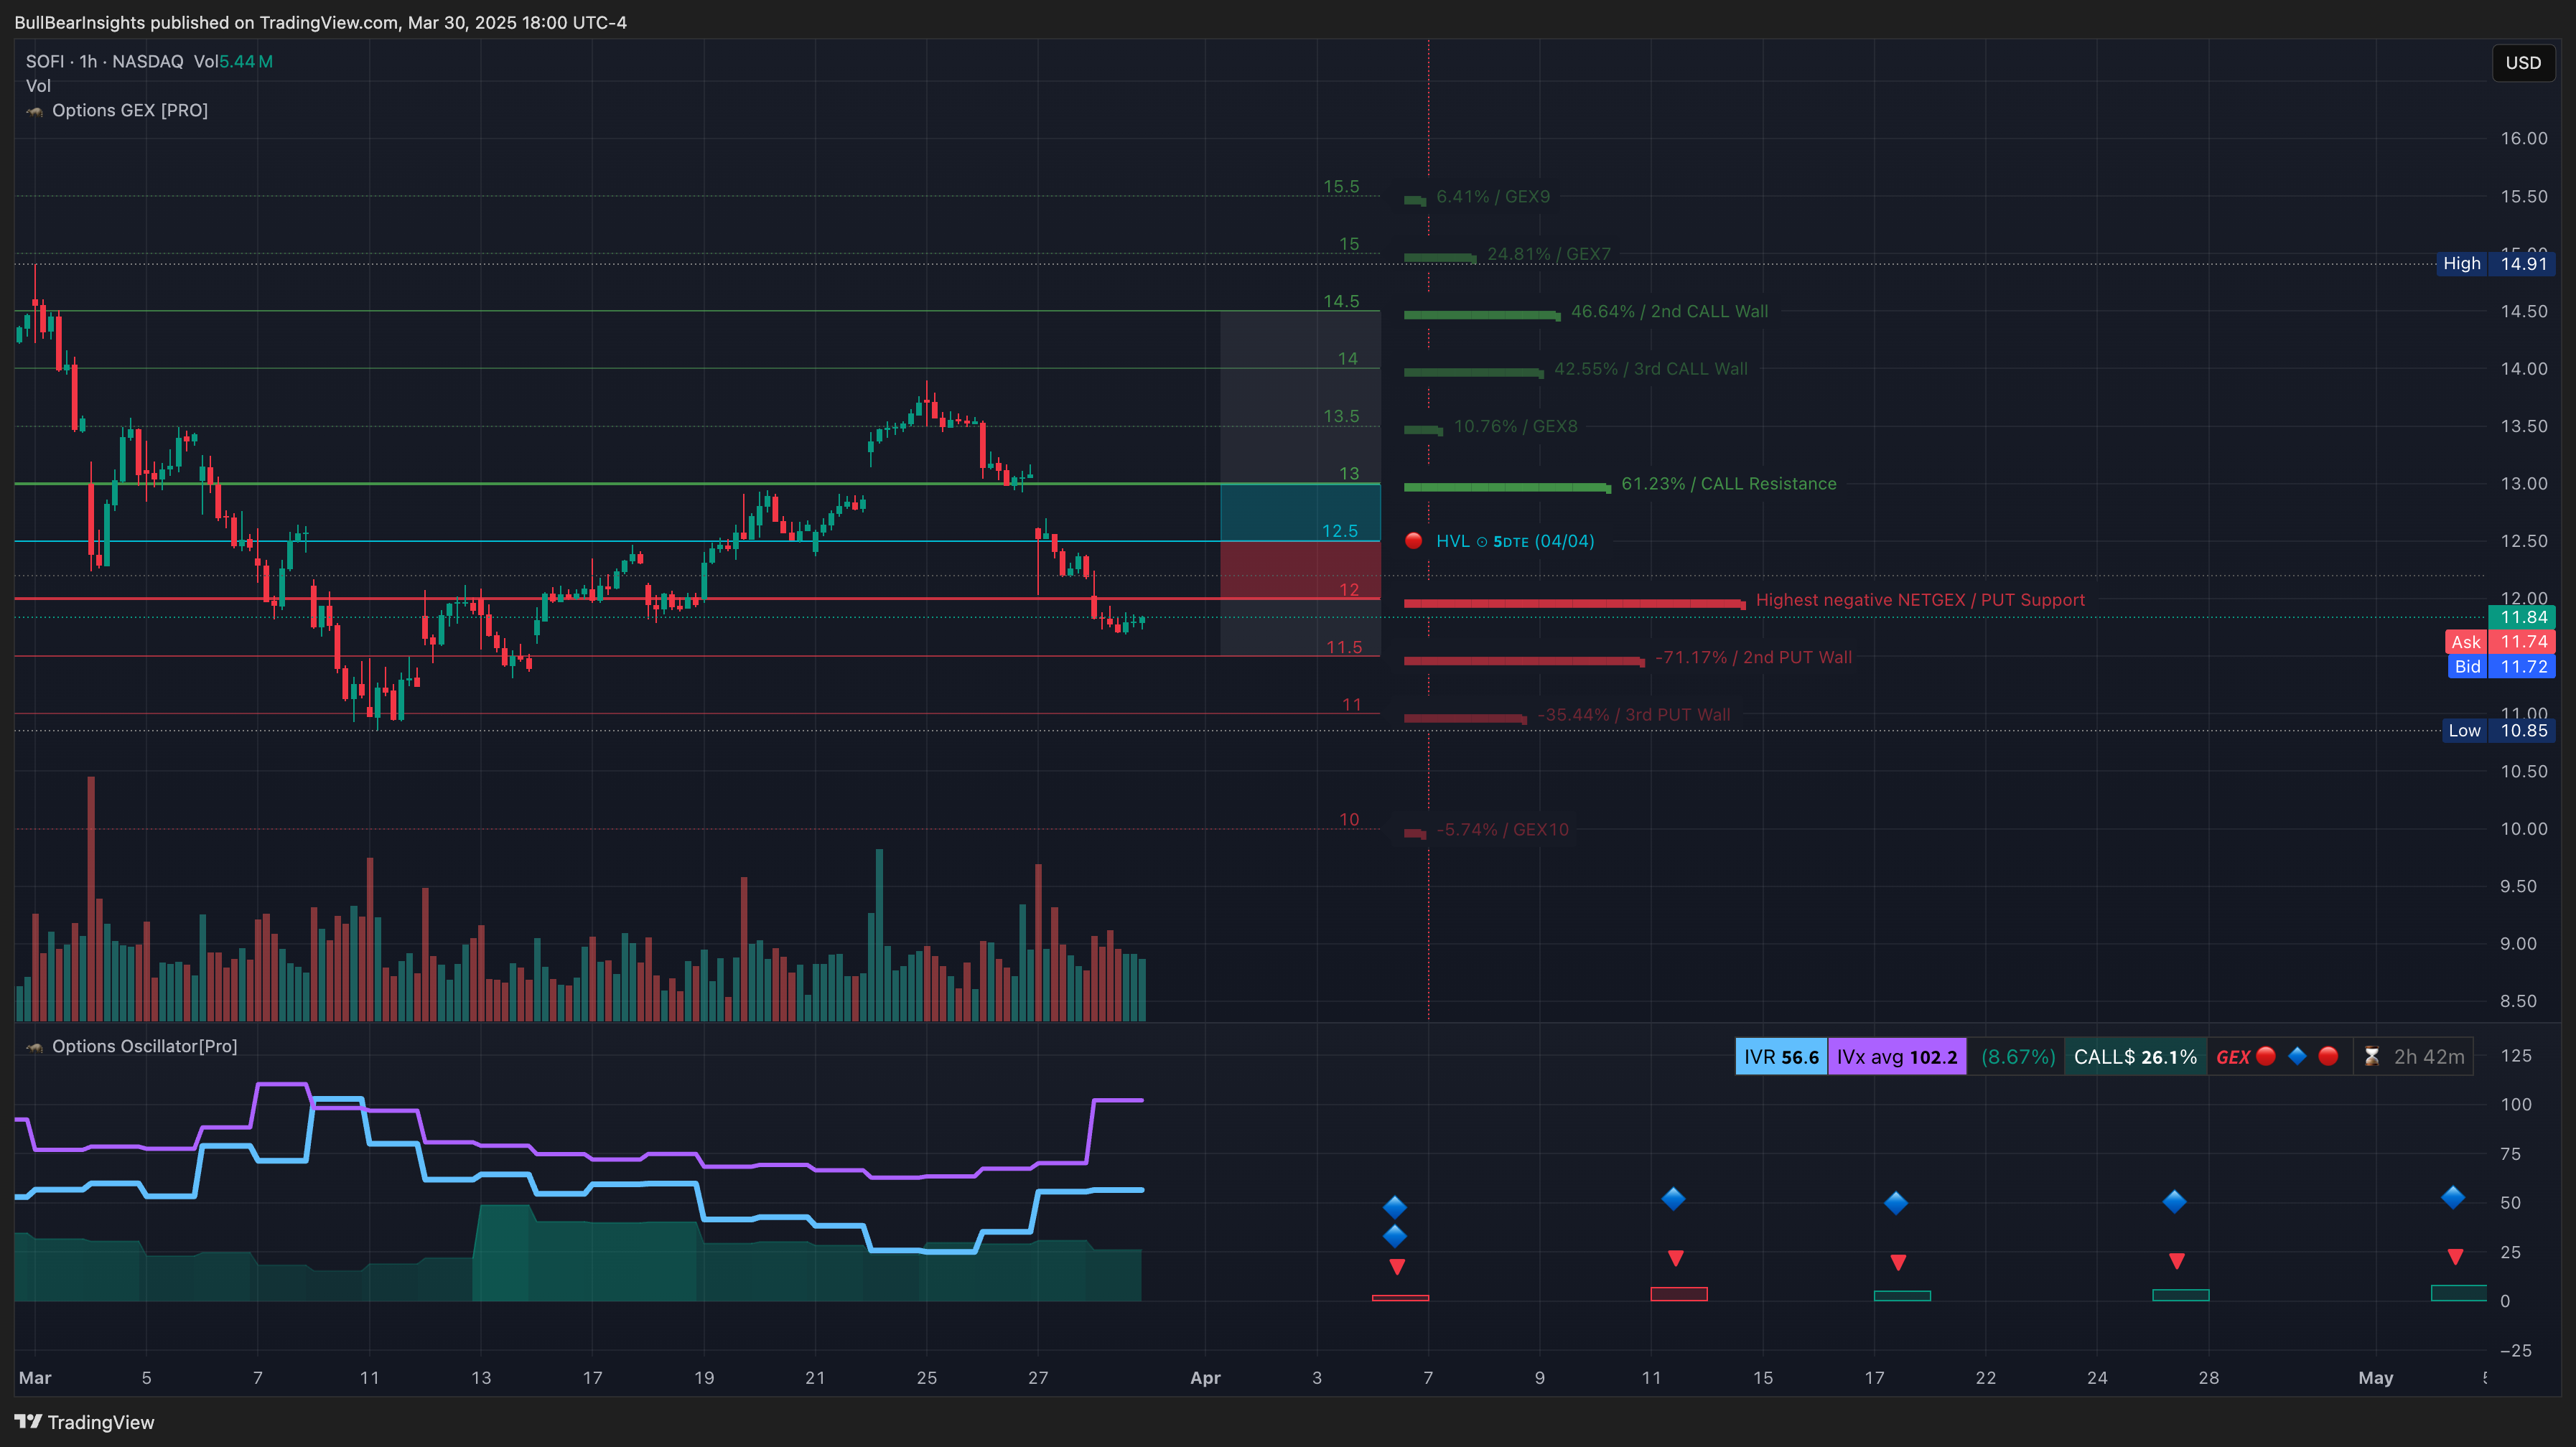
Task: Click the (8.67%) value in the info panel
Action: [x=2017, y=1057]
